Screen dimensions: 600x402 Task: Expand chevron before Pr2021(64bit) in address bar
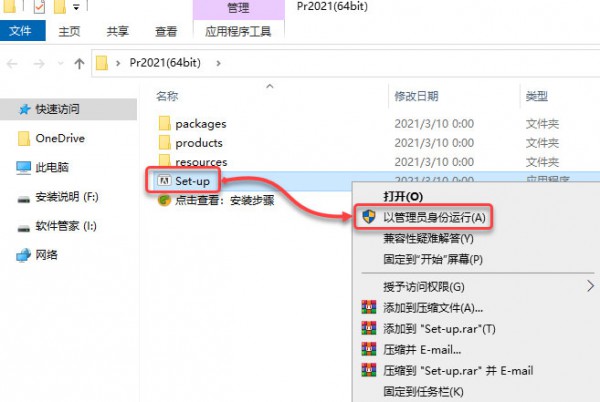point(118,63)
